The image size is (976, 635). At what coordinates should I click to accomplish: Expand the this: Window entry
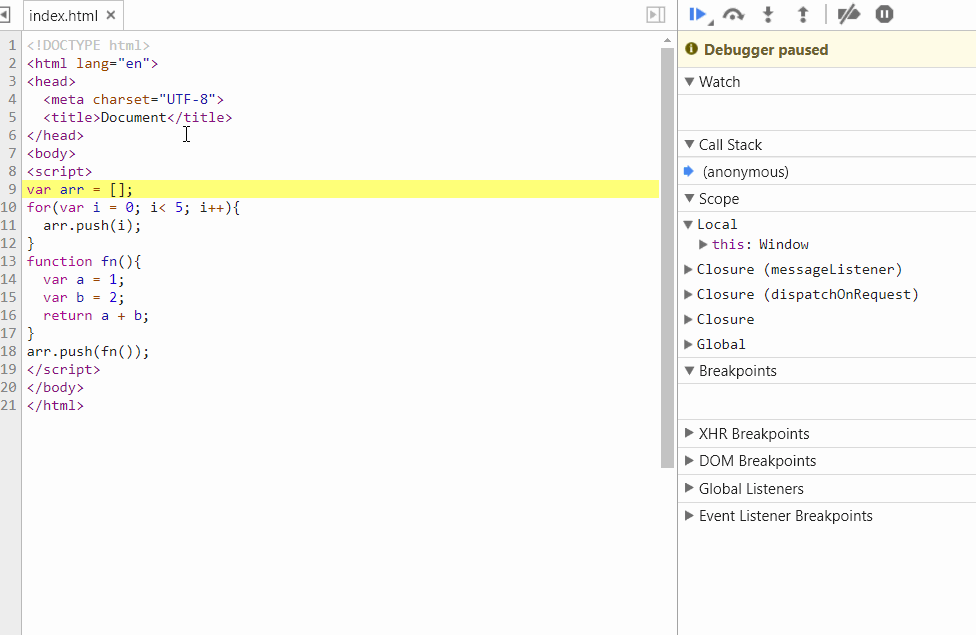click(703, 244)
